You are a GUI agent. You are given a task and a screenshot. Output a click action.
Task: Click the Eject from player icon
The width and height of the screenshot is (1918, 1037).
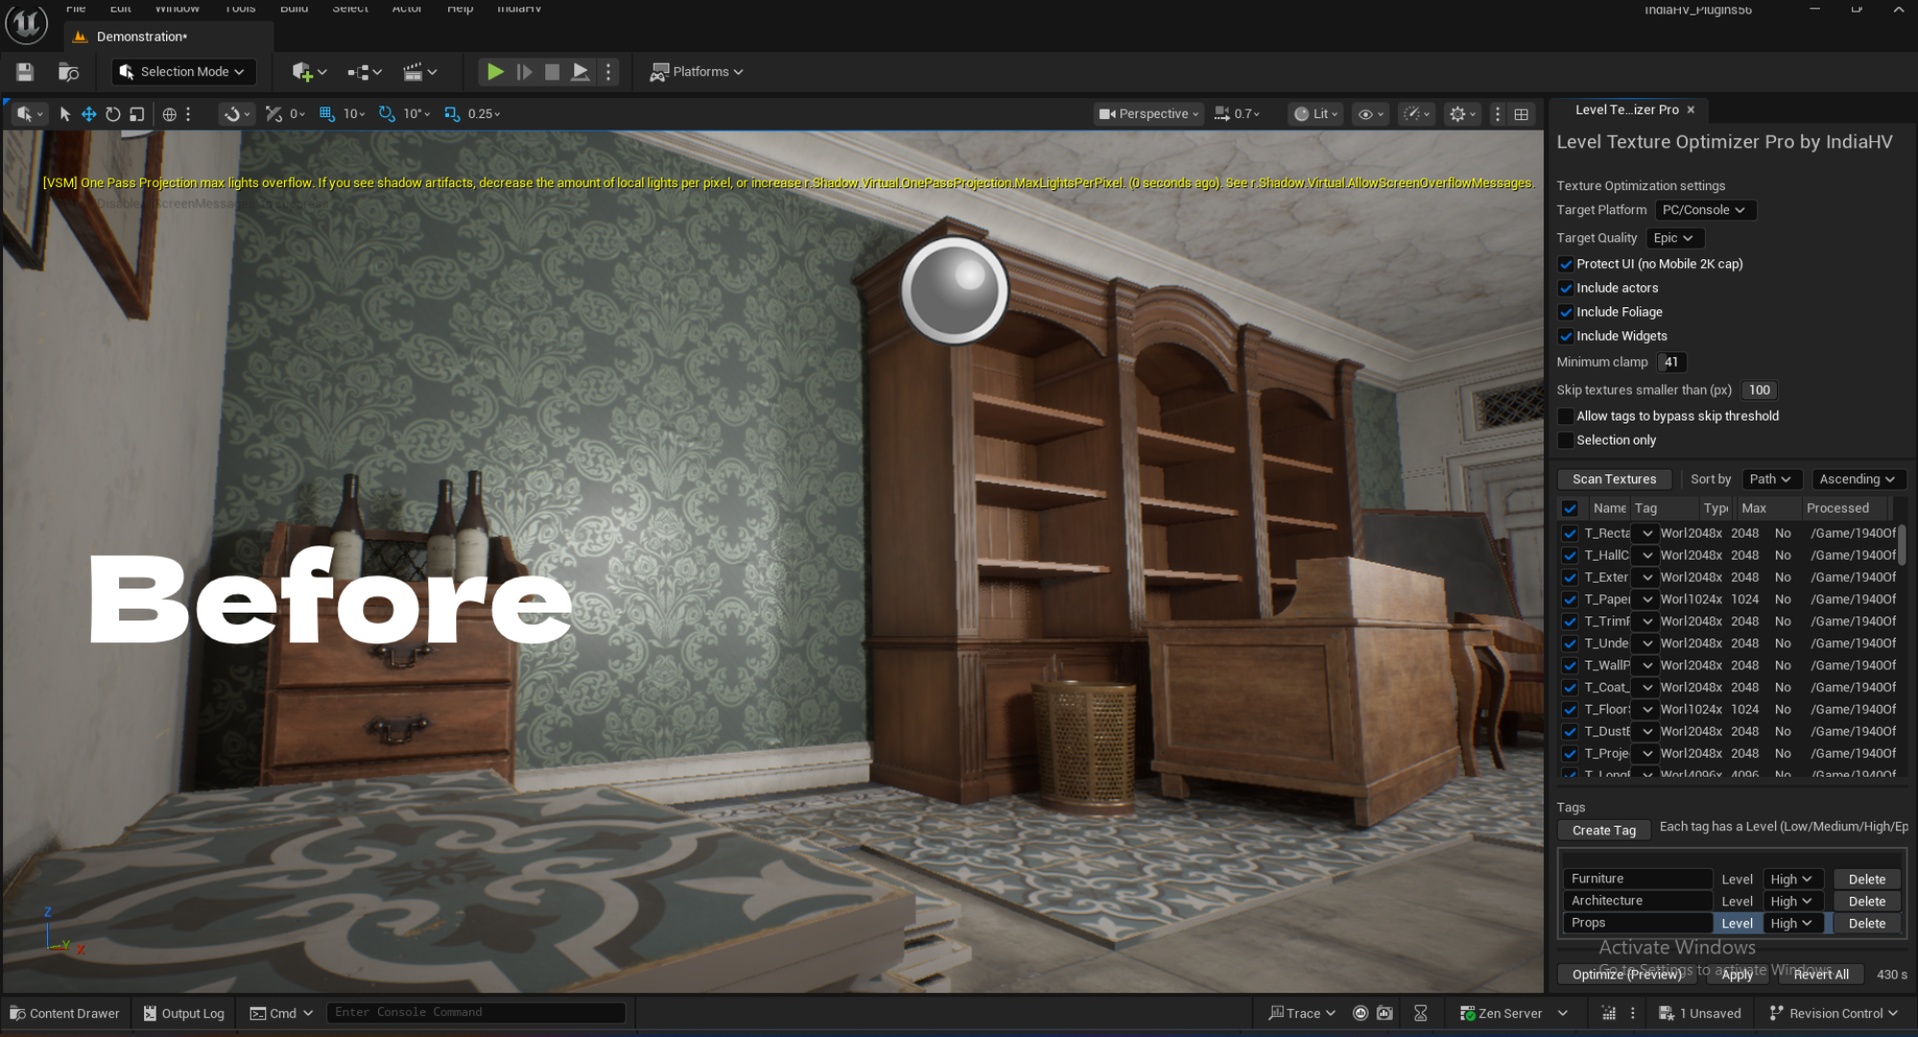click(580, 72)
